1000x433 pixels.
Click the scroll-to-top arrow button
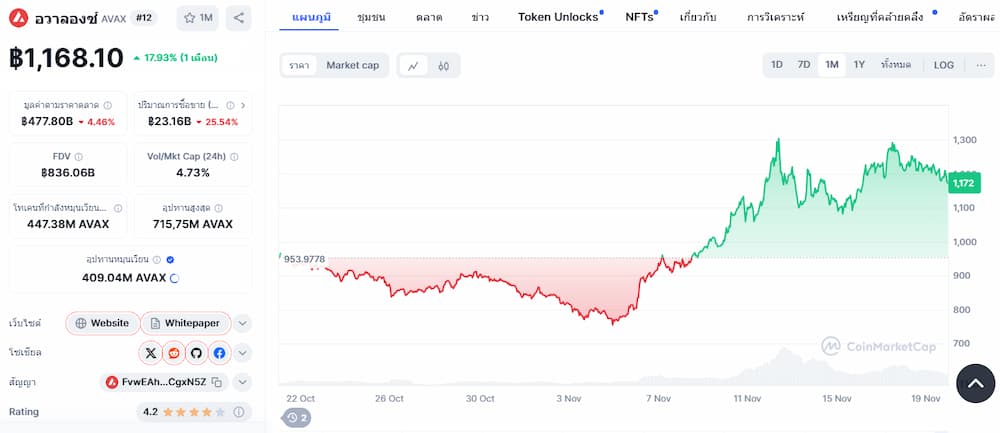coord(976,383)
